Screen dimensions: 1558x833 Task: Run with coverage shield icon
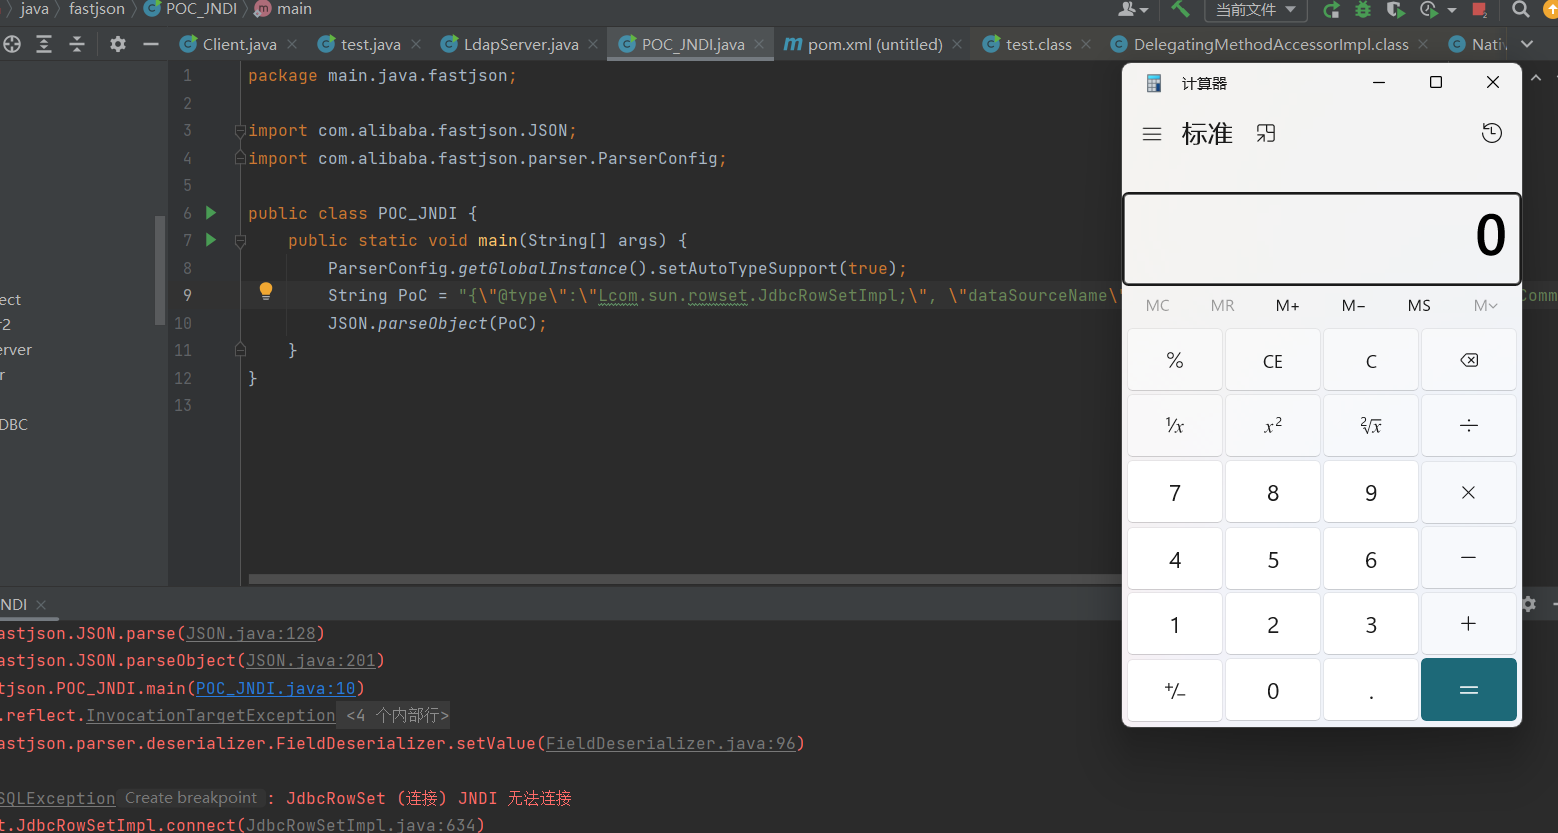[1395, 10]
